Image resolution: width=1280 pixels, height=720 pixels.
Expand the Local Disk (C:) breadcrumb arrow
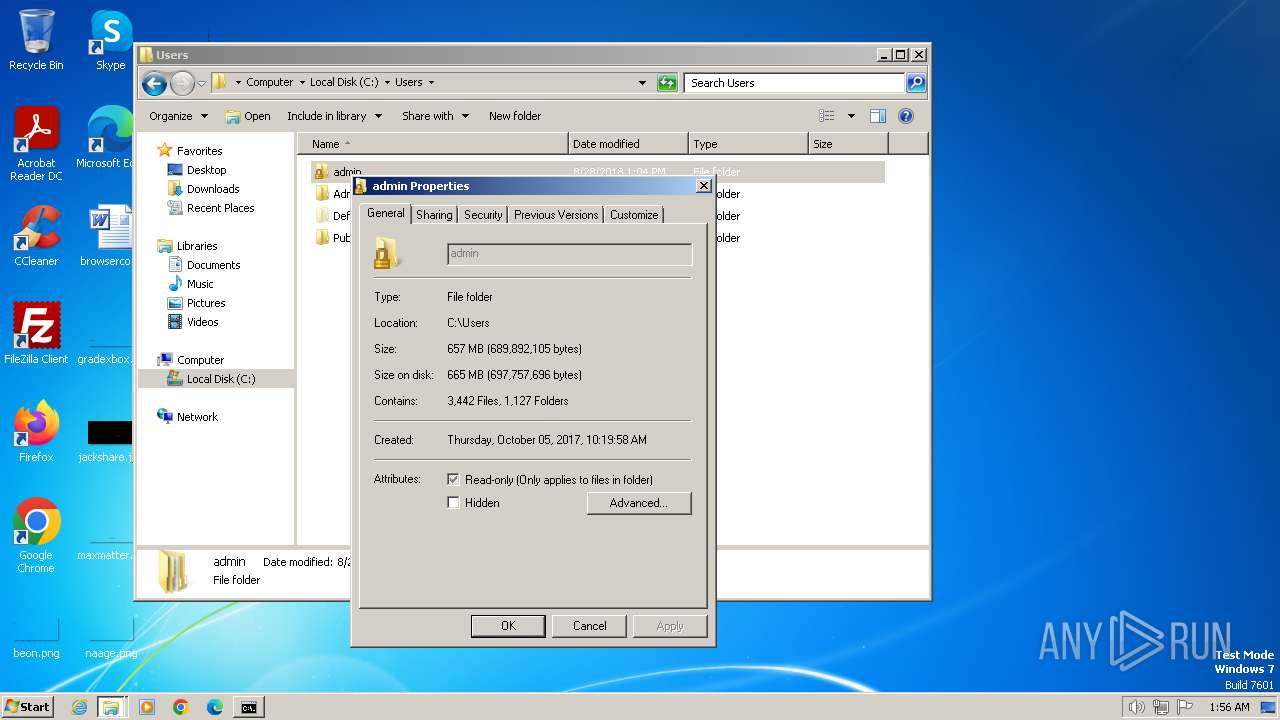pyautogui.click(x=387, y=83)
